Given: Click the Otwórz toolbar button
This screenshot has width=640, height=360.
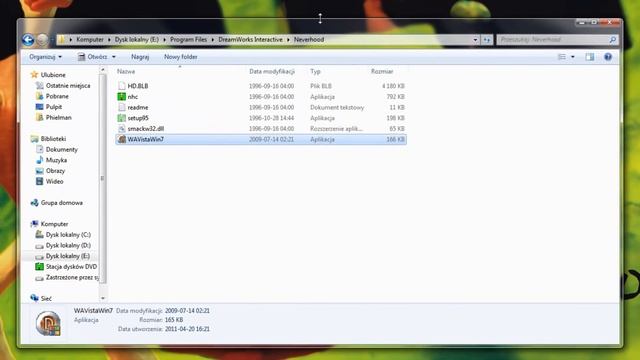Looking at the screenshot, I should (92, 57).
